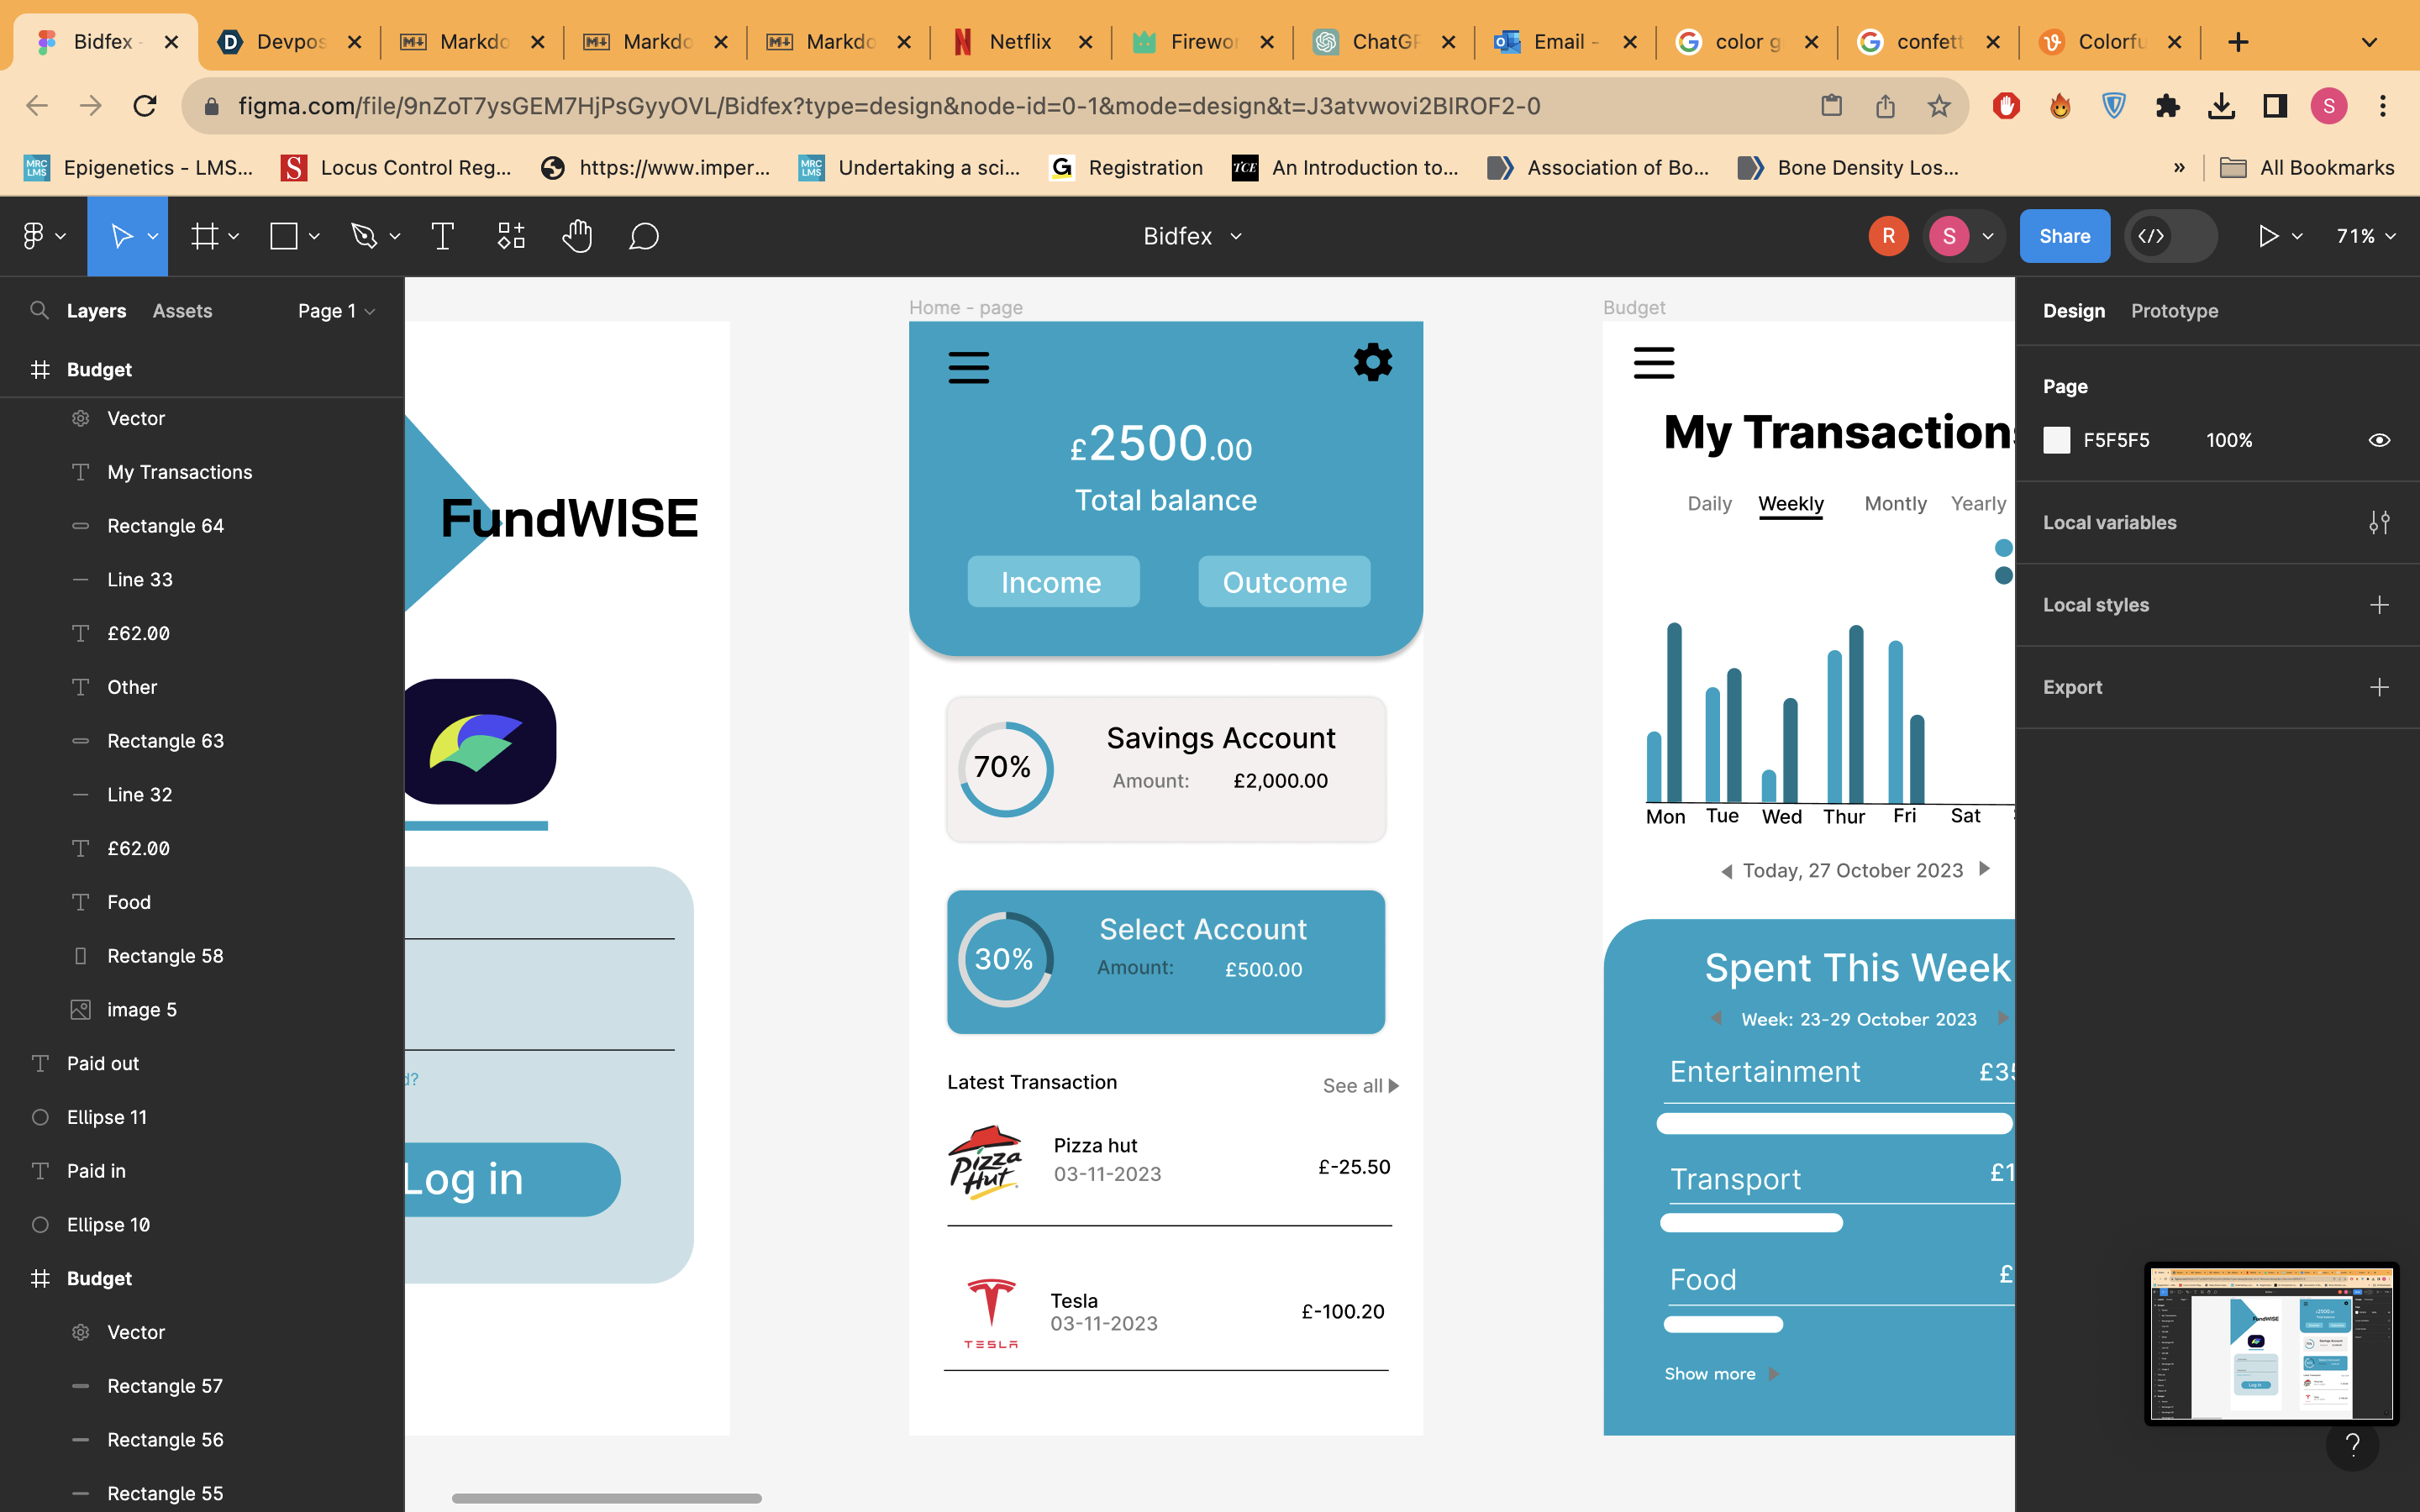Screen dimensions: 2420x1512
Task: Select the Rectangle 64 layer
Action: 165,526
